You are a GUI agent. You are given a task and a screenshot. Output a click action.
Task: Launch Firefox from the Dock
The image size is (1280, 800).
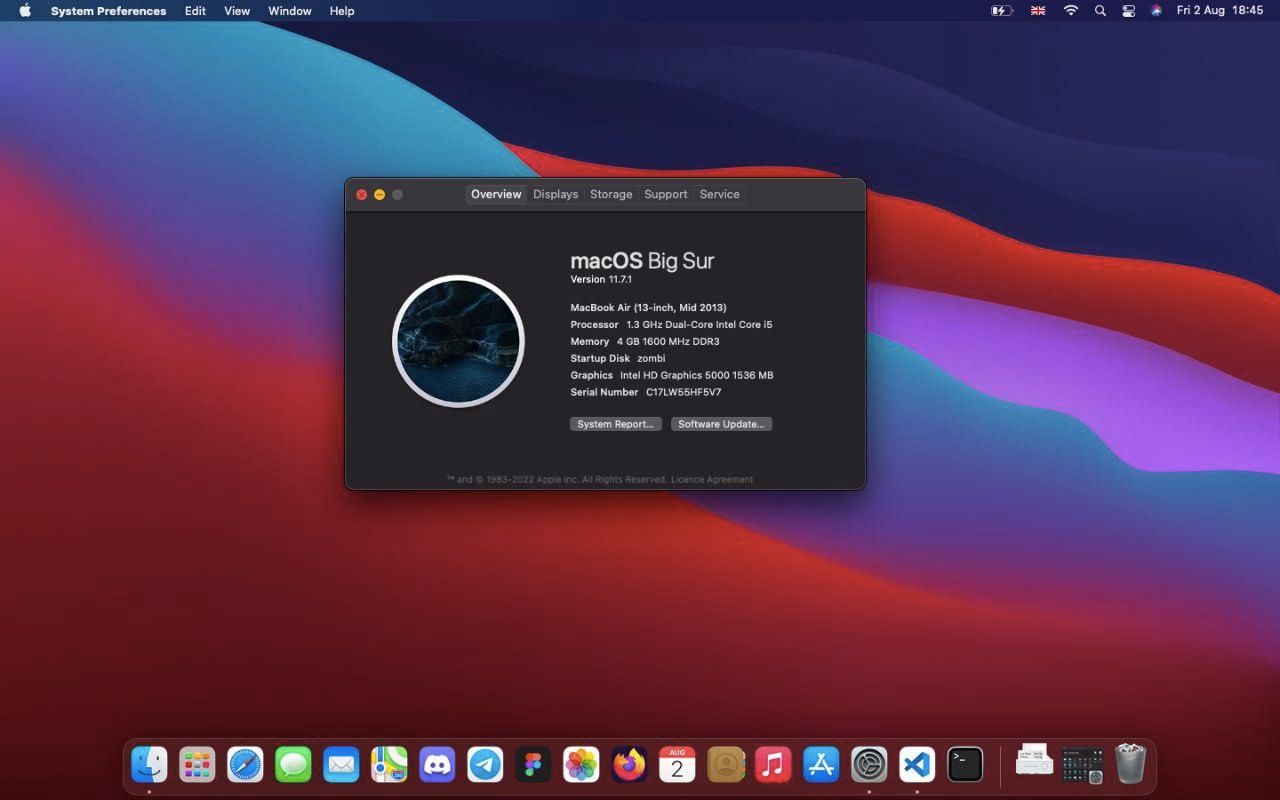[629, 765]
